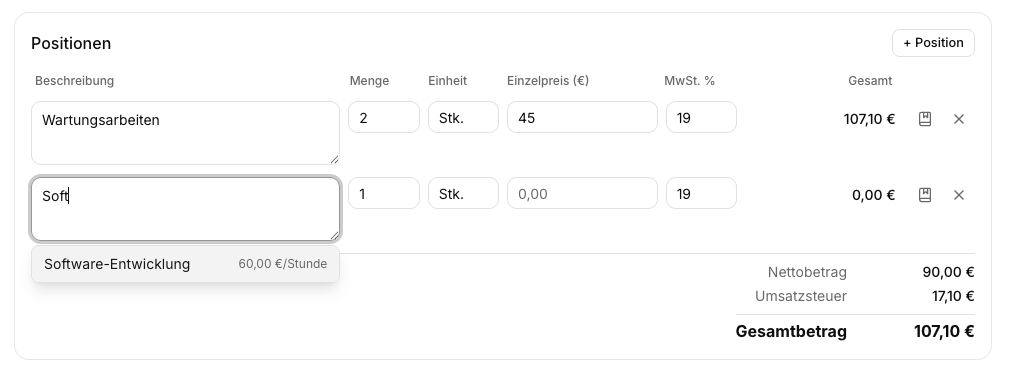The height and width of the screenshot is (382, 1010).
Task: Edit quantity field showing 2
Action: [384, 117]
